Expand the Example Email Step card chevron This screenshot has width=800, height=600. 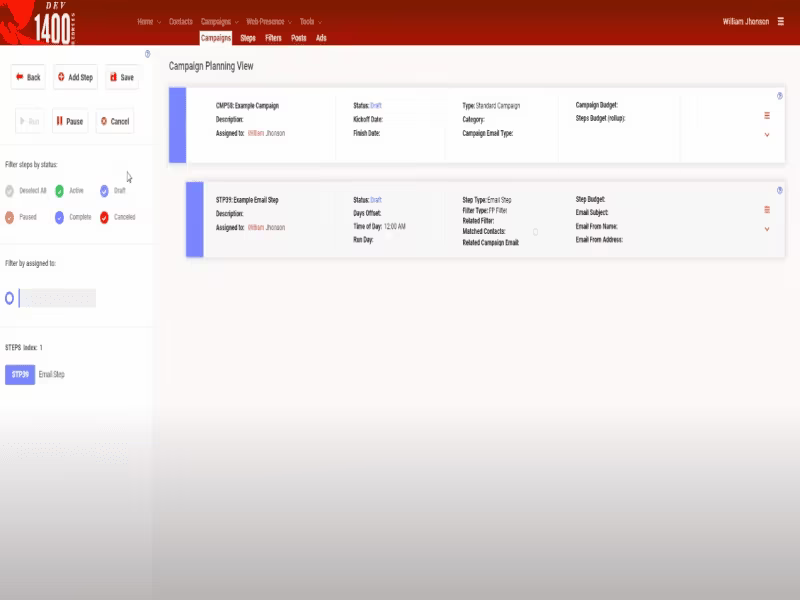[767, 229]
